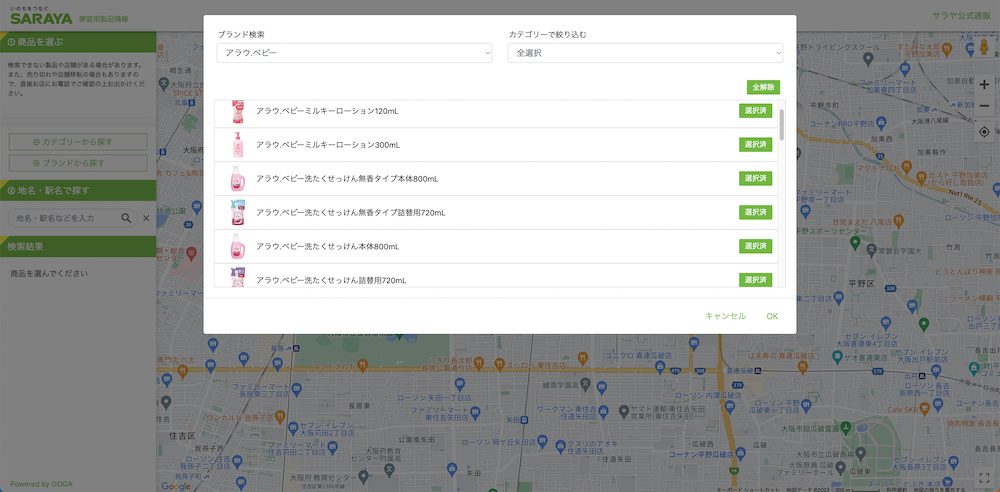The width and height of the screenshot is (1000, 492).
Task: Select text アラウ.ベビー洗たくせっけん無香タイプ本体800mL
Action: [x=347, y=179]
